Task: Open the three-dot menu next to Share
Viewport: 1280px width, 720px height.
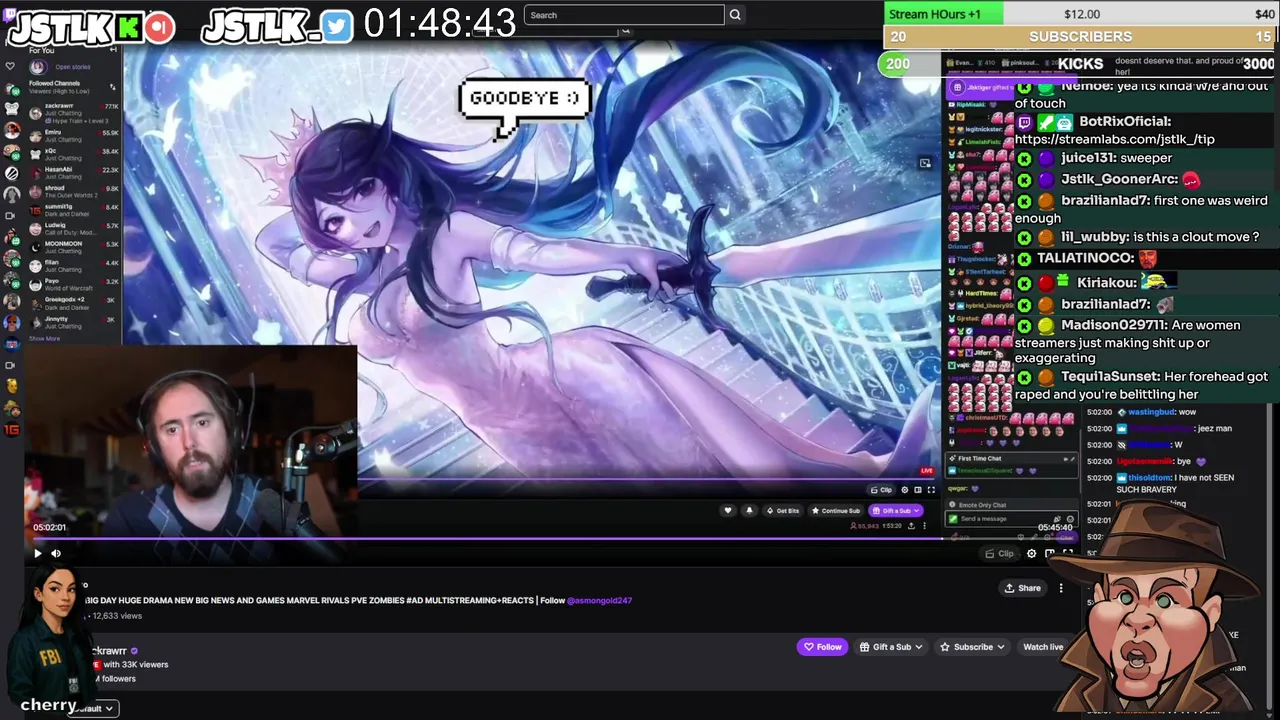Action: coord(1061,588)
